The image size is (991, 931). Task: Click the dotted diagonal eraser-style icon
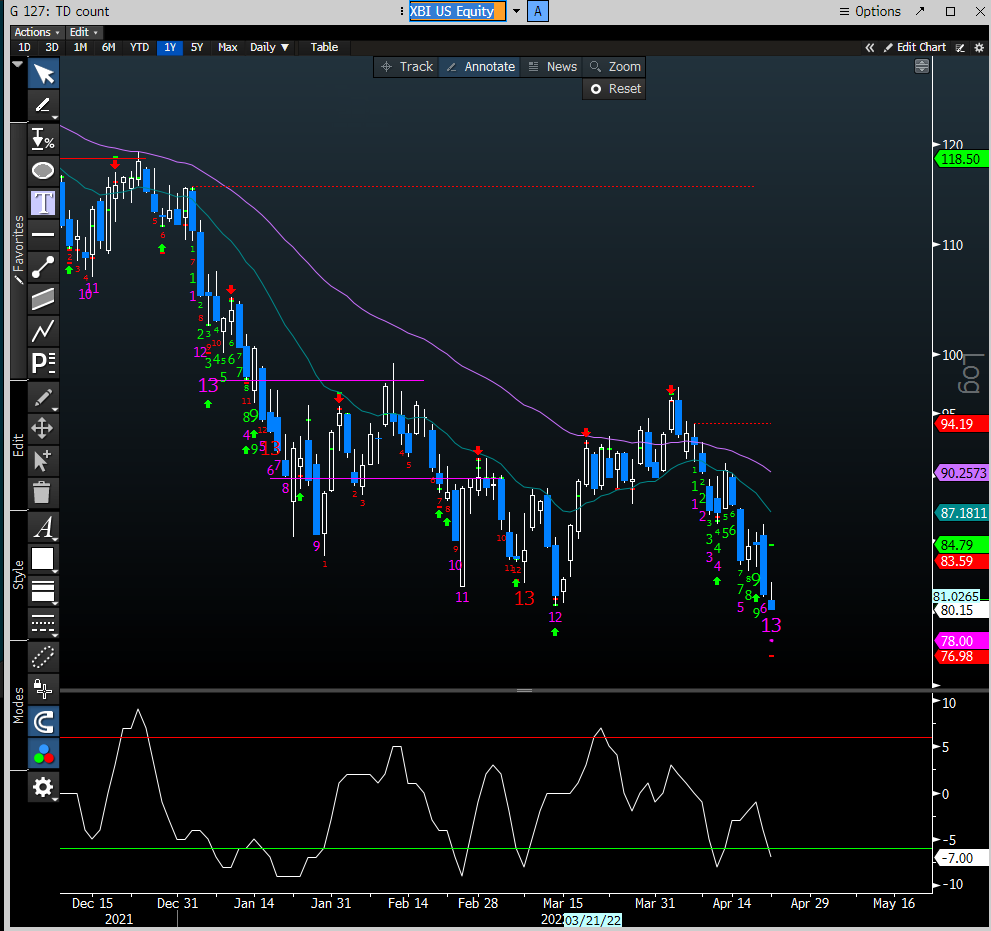pyautogui.click(x=44, y=657)
